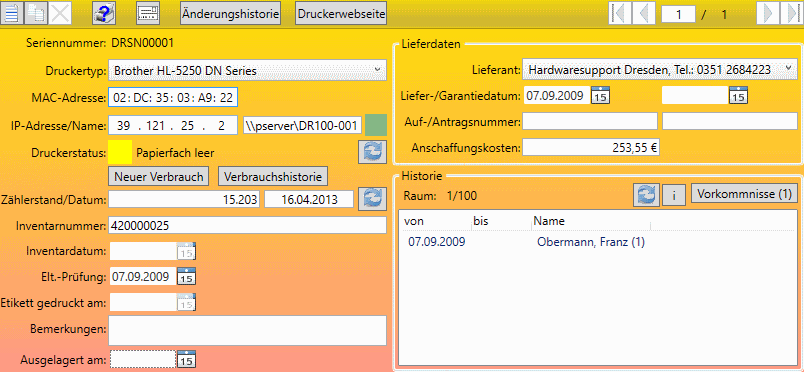The height and width of the screenshot is (372, 804).
Task: Click the record number page field
Action: (678, 14)
